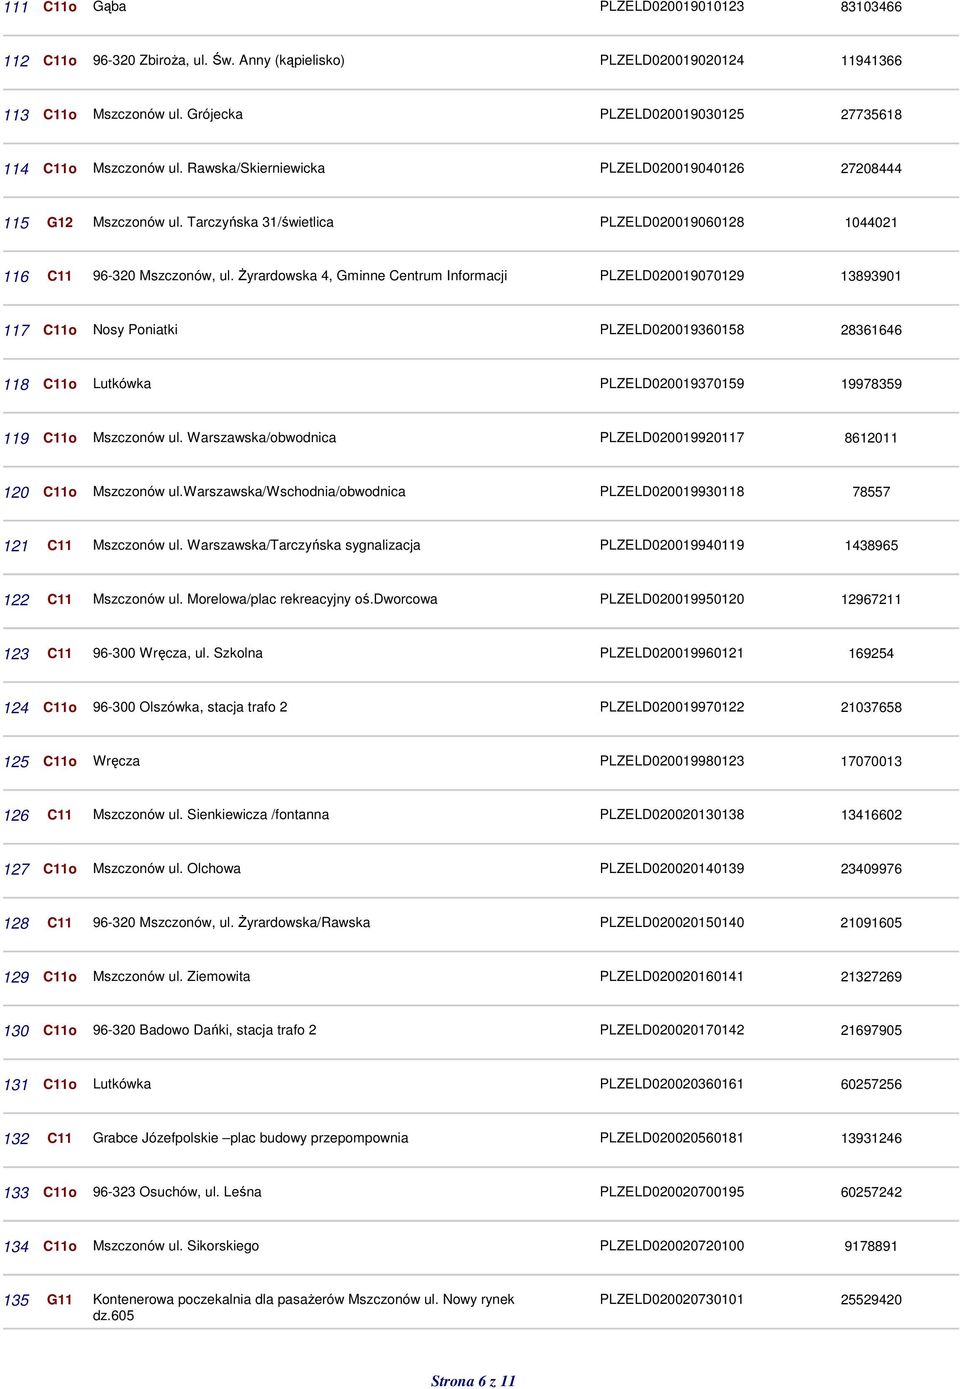This screenshot has height=1389, width=960.
Task: Select '96-300 Wręcza, ul. Szkolna' entry
Action: point(178,653)
